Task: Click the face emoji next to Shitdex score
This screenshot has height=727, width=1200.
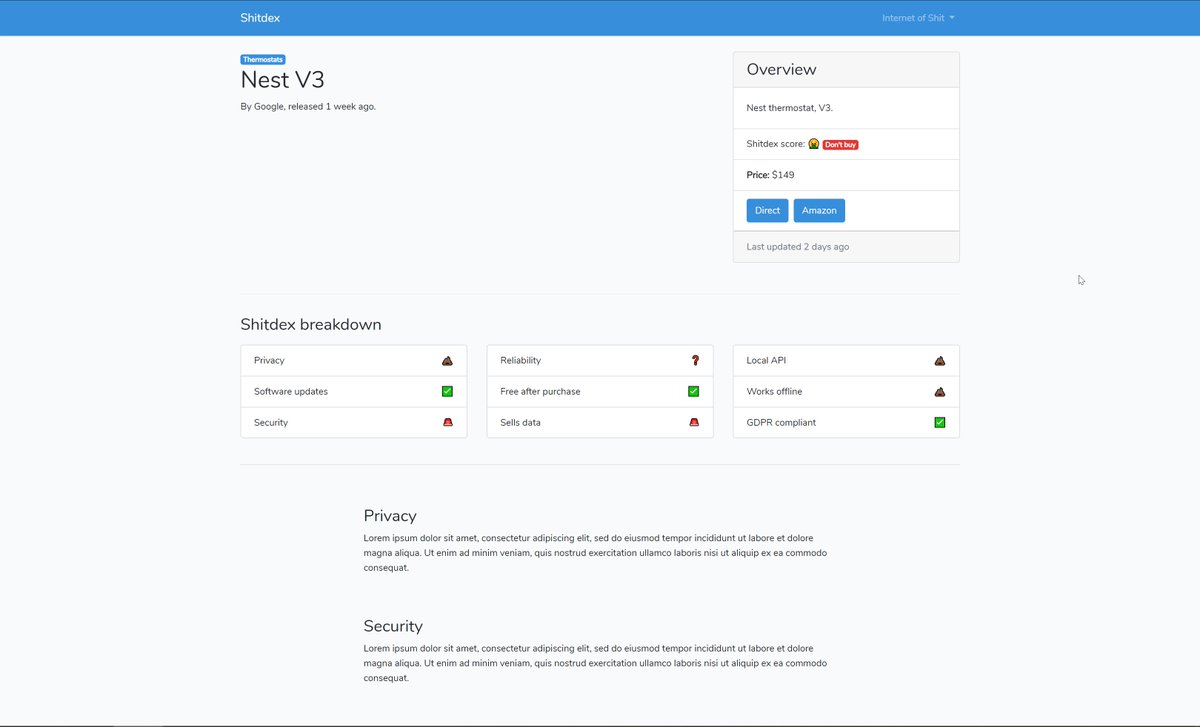Action: (x=814, y=144)
